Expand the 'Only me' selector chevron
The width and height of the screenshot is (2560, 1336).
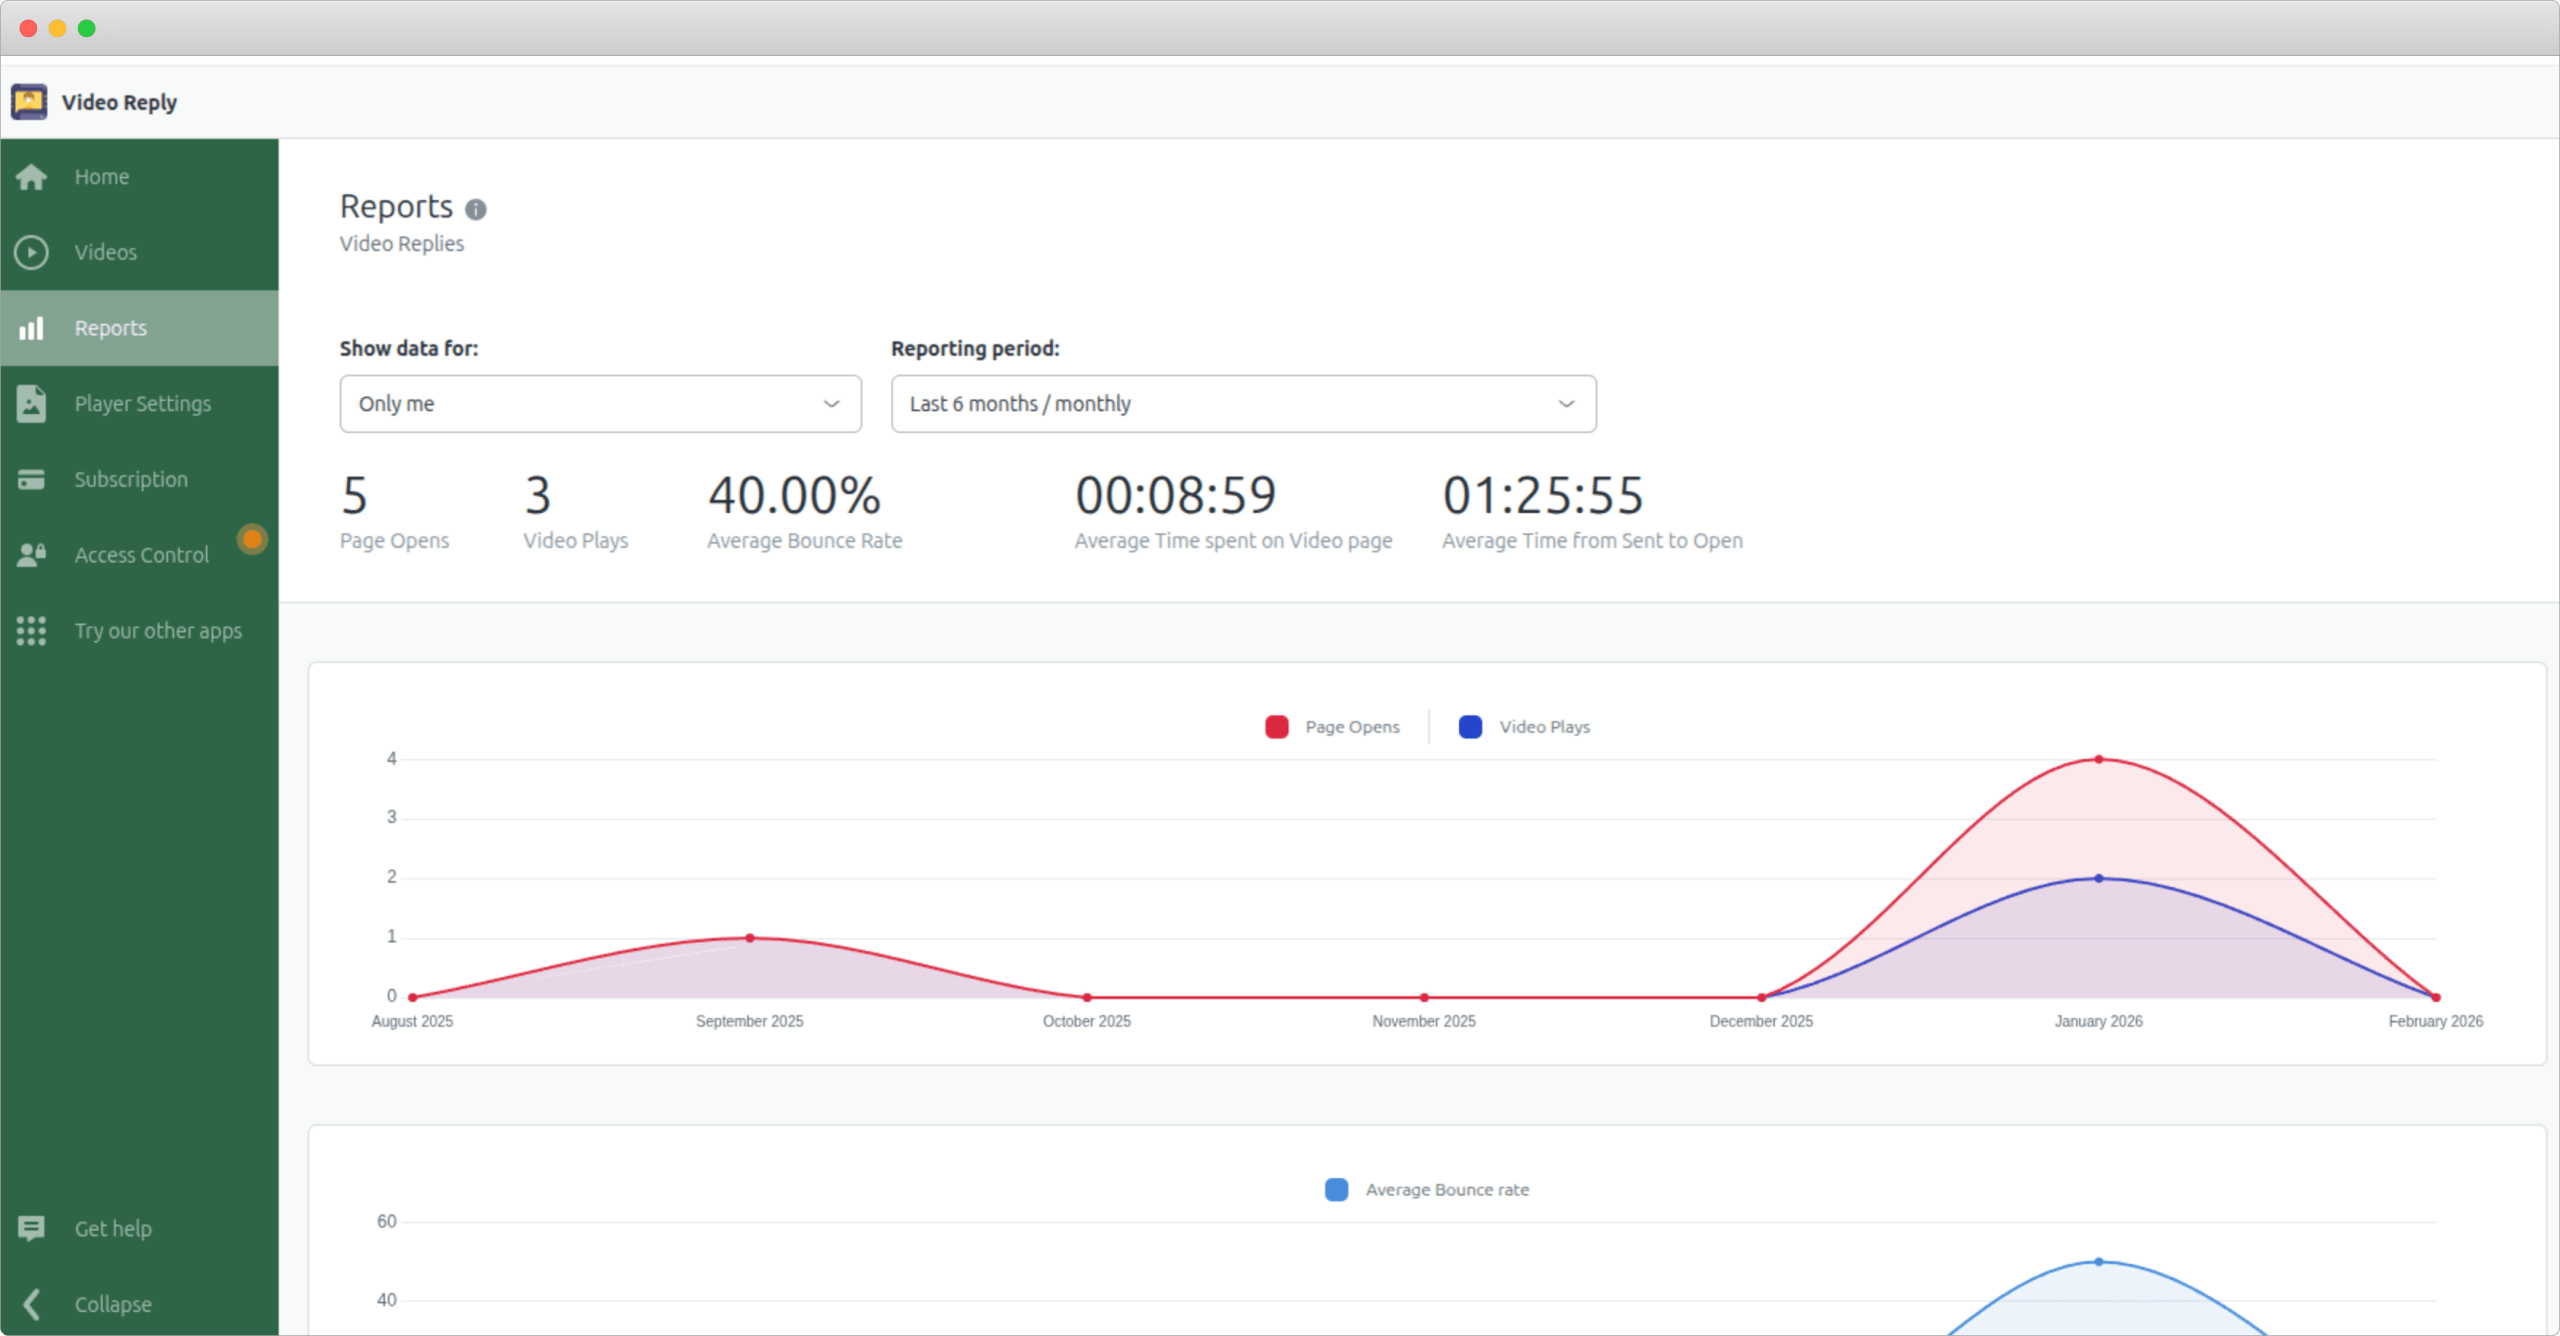pos(831,404)
